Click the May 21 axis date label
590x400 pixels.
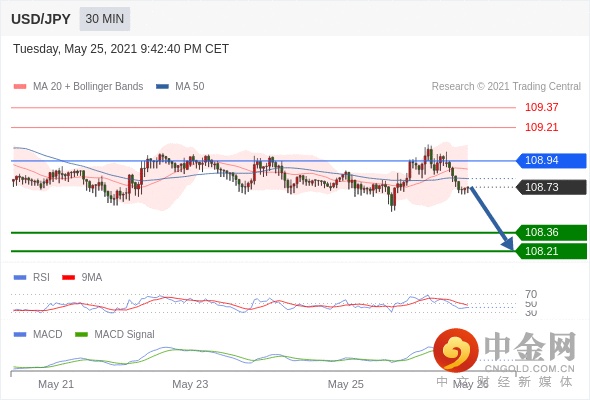56,385
